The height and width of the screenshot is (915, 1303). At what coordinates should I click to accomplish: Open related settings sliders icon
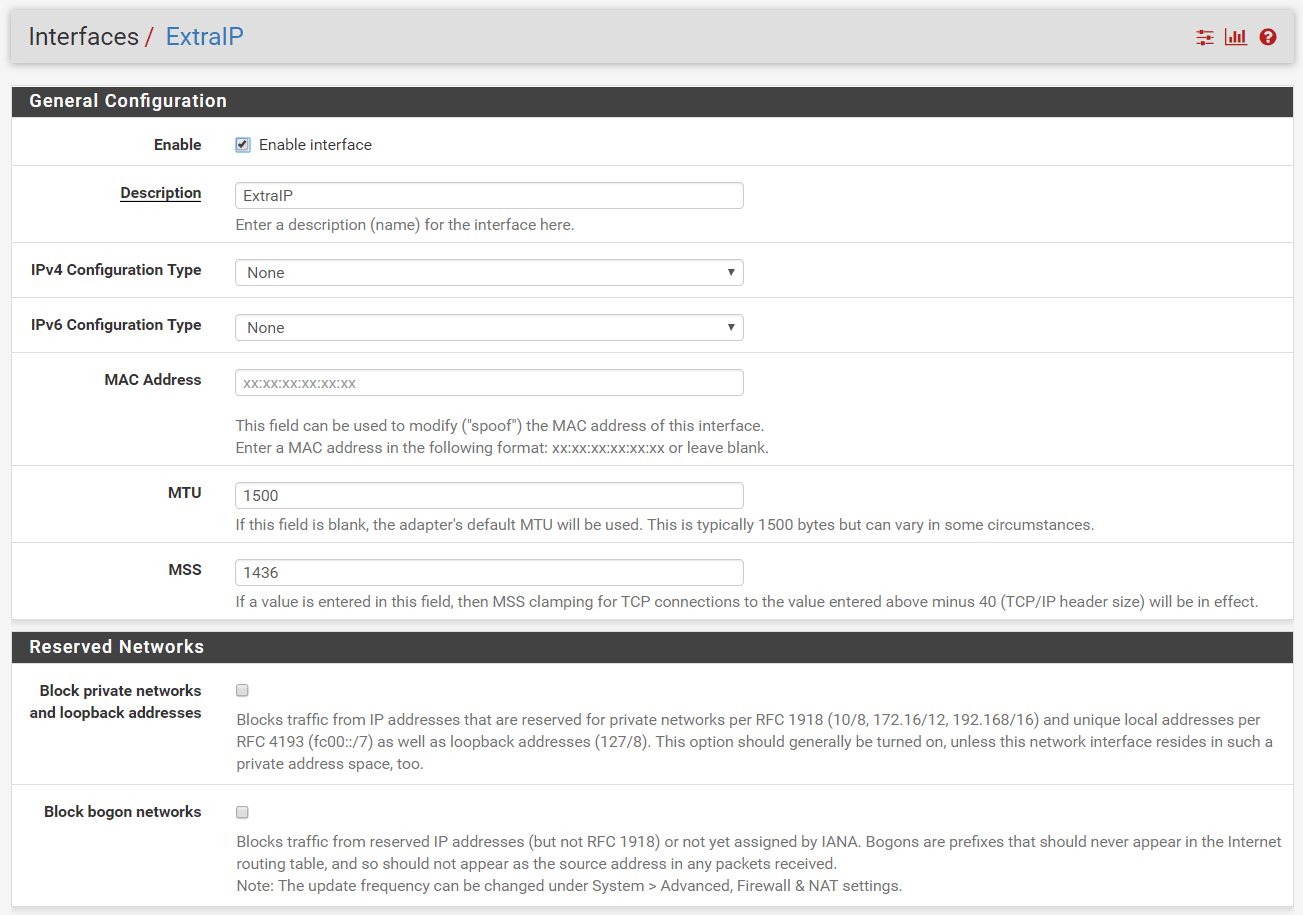1205,37
